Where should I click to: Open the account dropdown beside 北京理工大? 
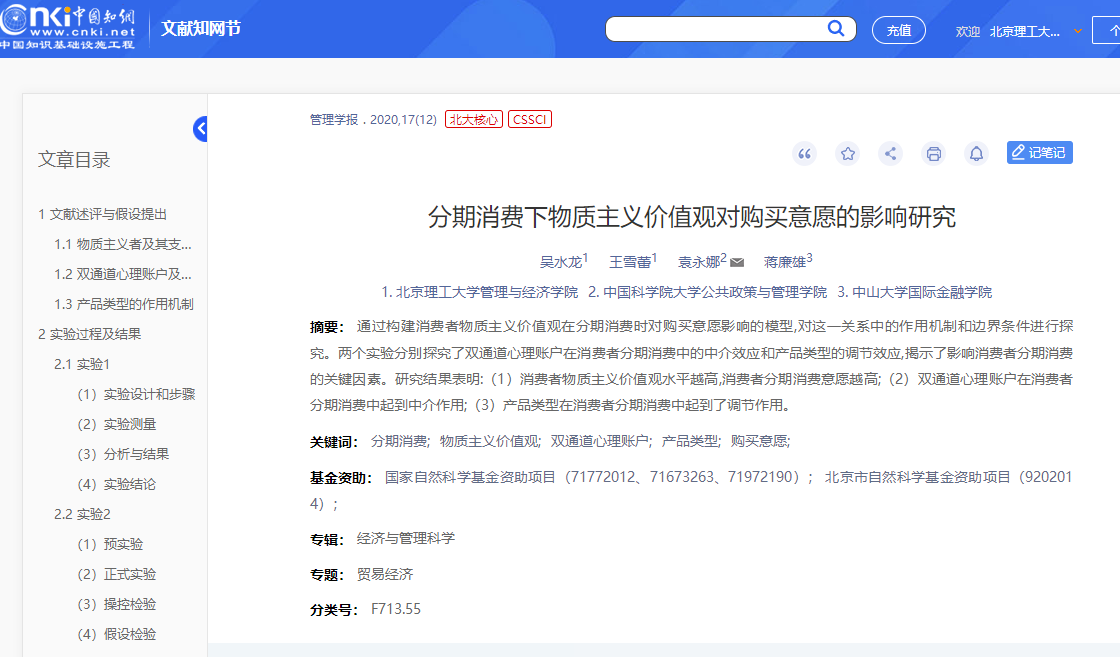pos(1078,31)
